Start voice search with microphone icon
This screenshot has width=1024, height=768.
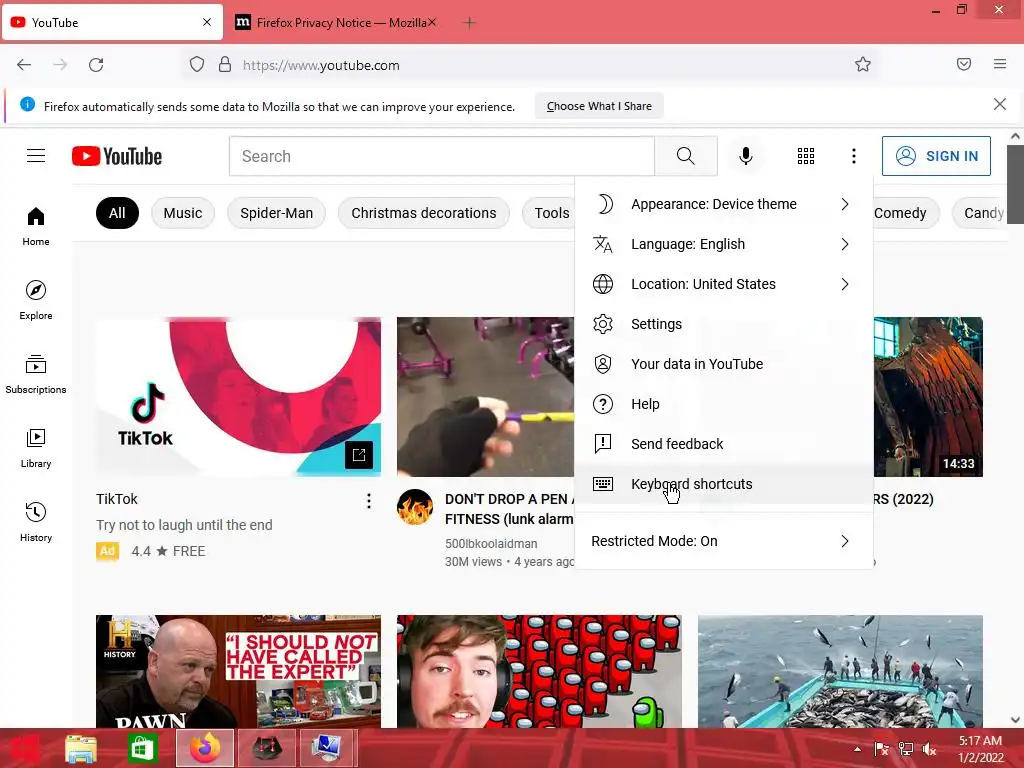point(745,156)
